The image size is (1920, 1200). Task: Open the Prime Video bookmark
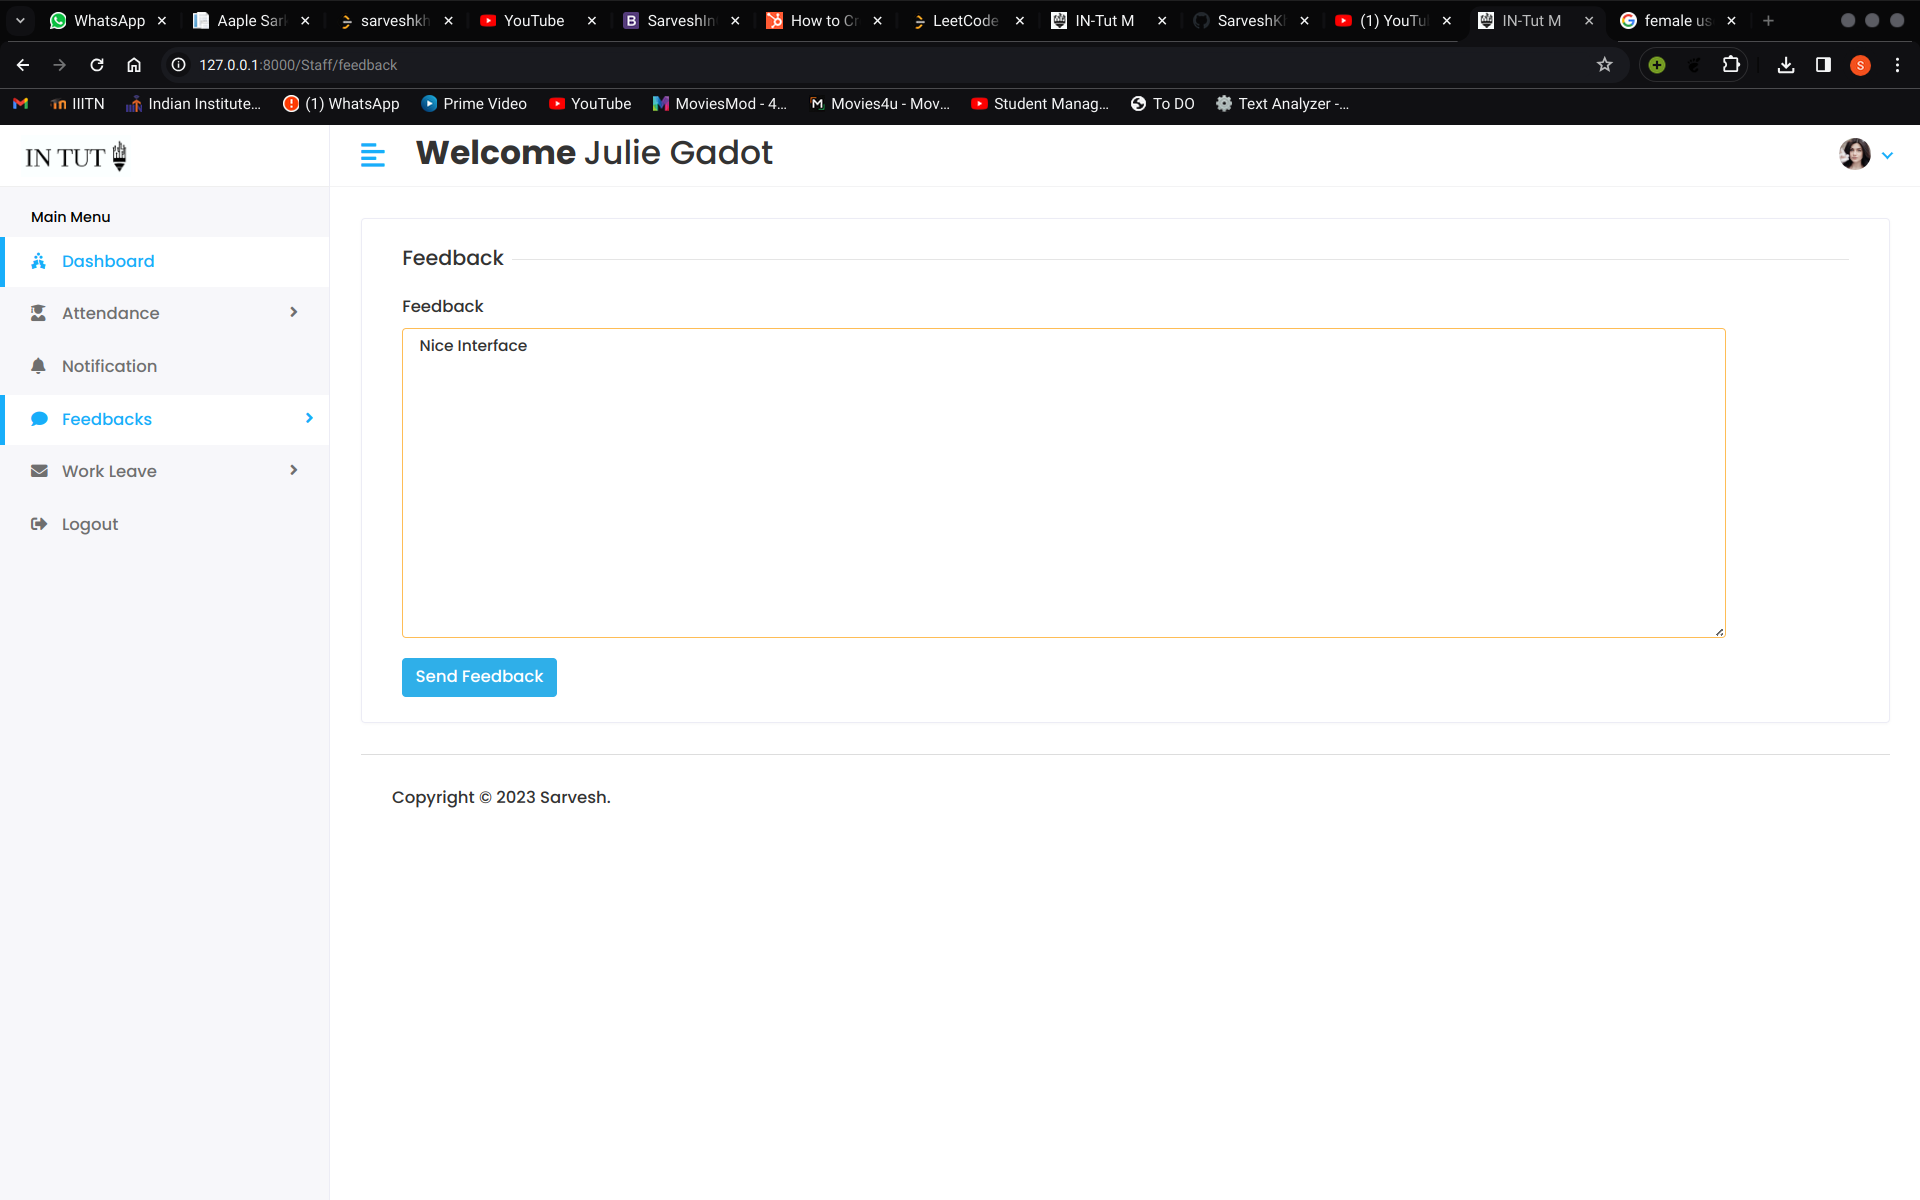tap(474, 104)
